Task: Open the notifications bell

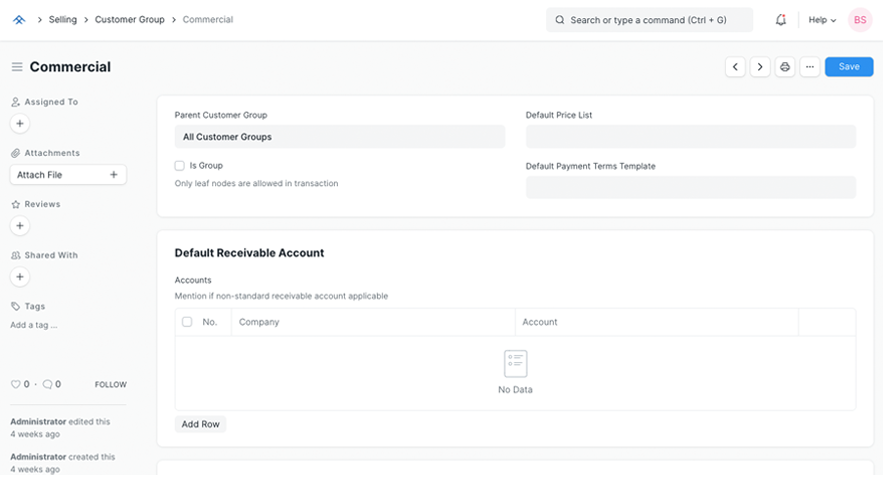Action: (x=781, y=20)
